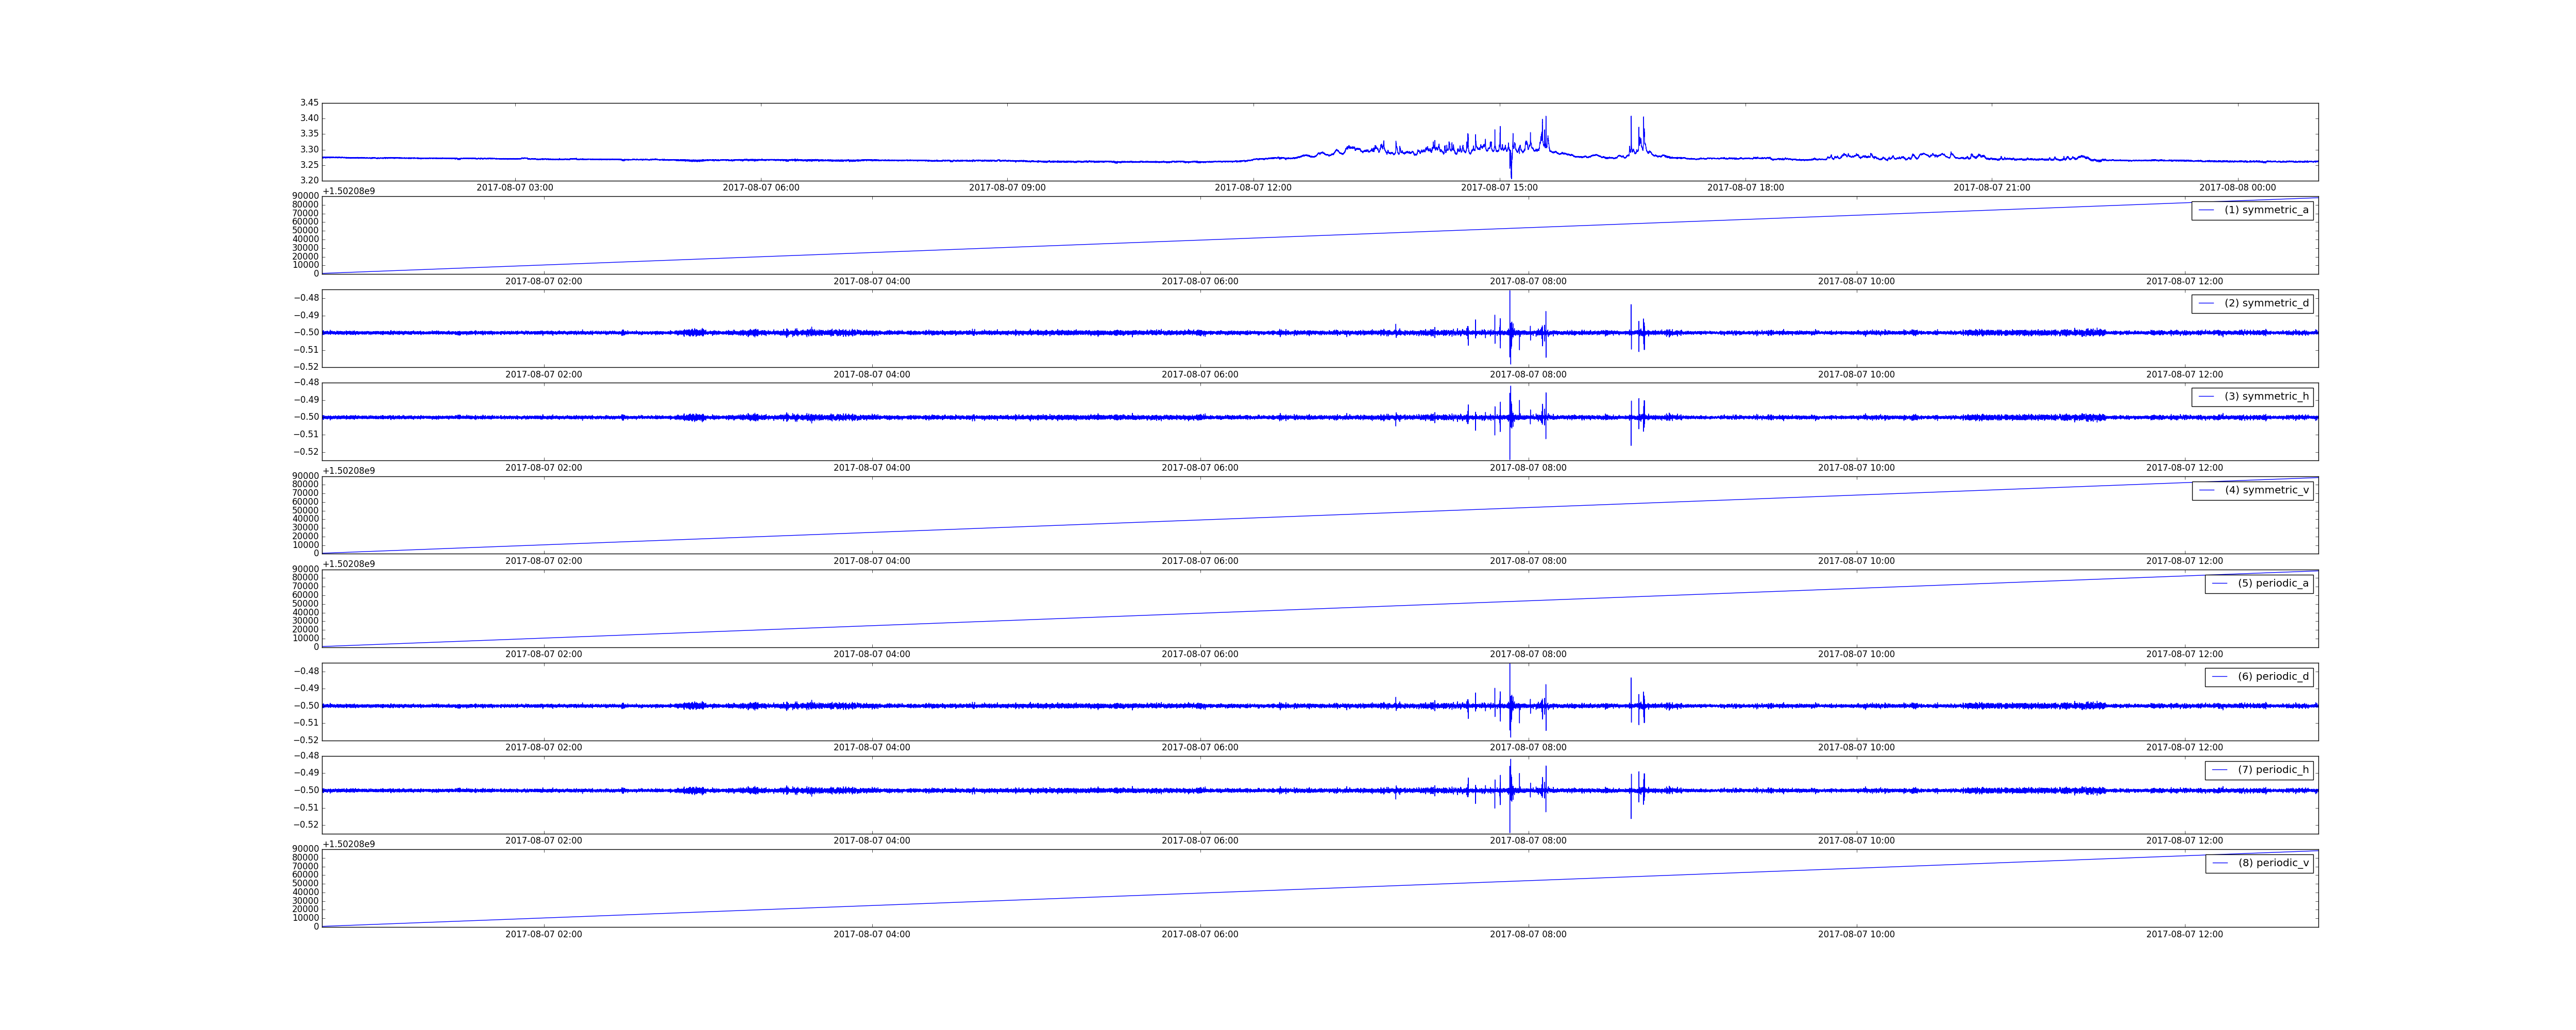Select the "2017-08-07 15:00" x-axis tick label

tap(1499, 188)
